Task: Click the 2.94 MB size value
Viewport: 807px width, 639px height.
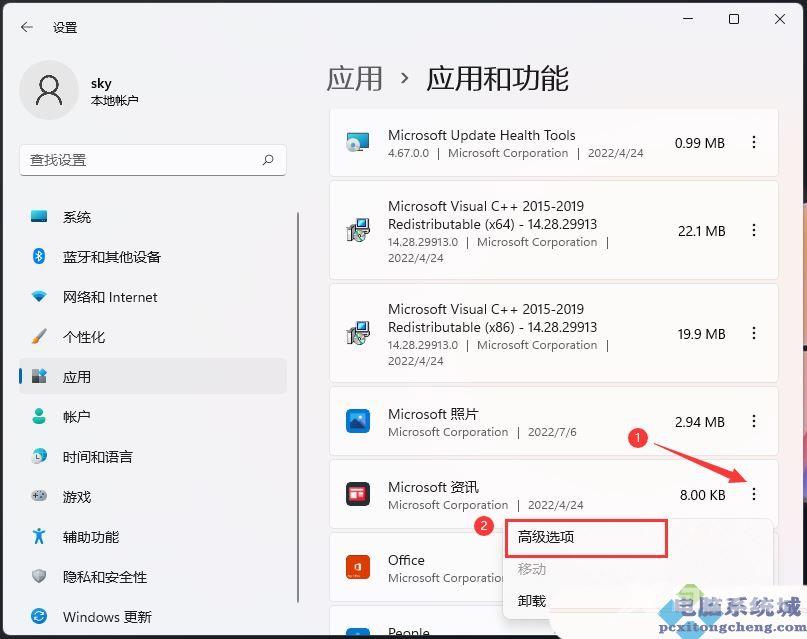Action: pyautogui.click(x=700, y=422)
